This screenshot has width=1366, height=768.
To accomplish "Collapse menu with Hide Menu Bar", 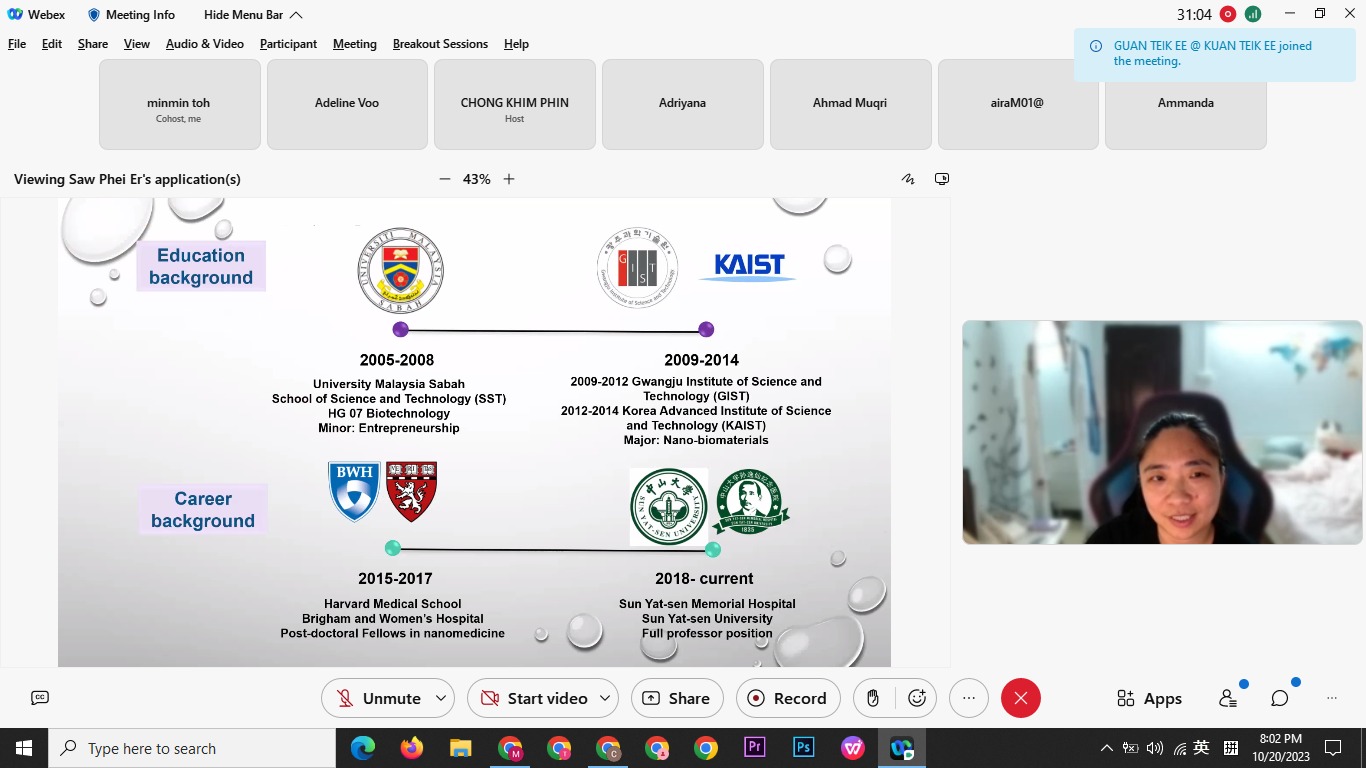I will (x=253, y=14).
